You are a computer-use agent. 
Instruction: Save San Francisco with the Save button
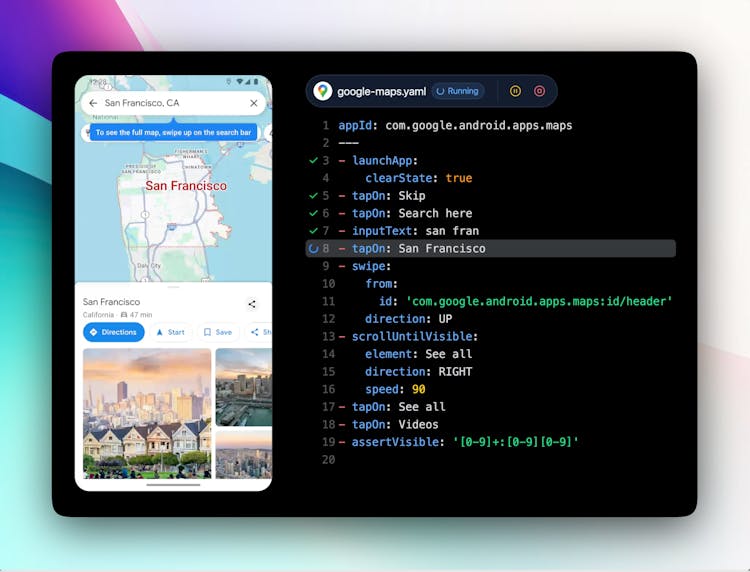[x=217, y=332]
